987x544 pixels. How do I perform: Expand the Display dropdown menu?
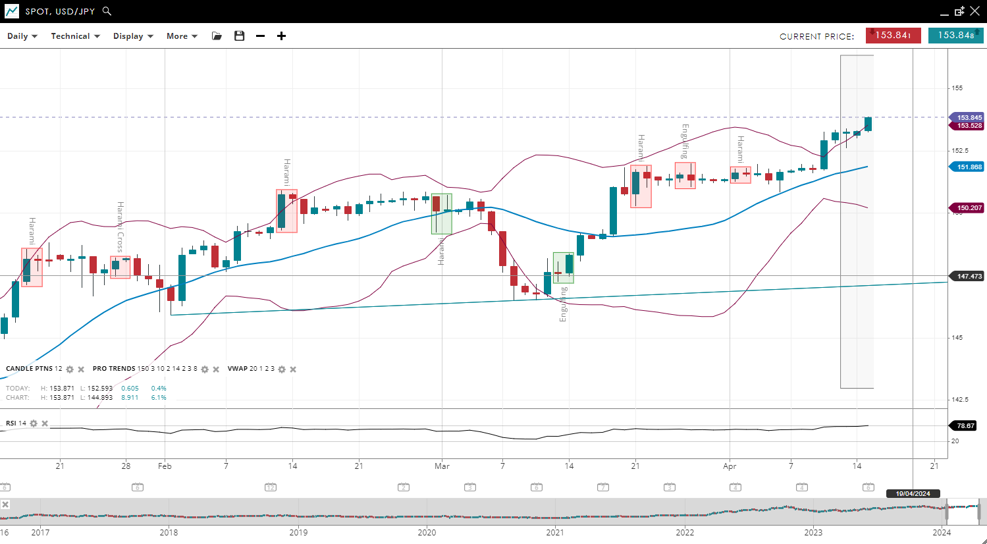coord(133,36)
